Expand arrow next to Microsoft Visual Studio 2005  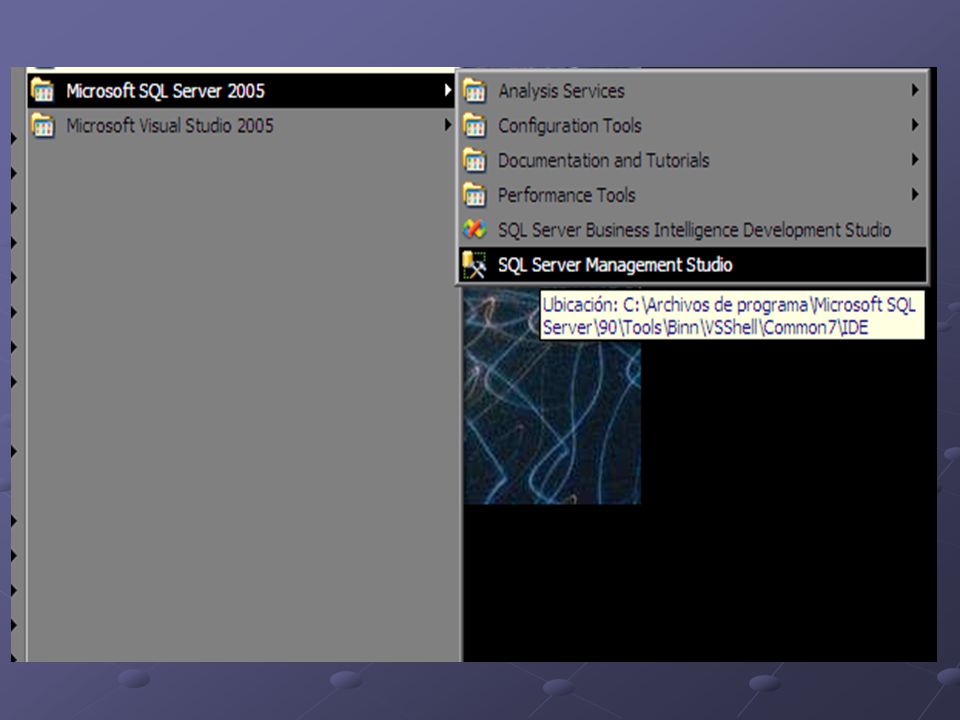point(448,126)
